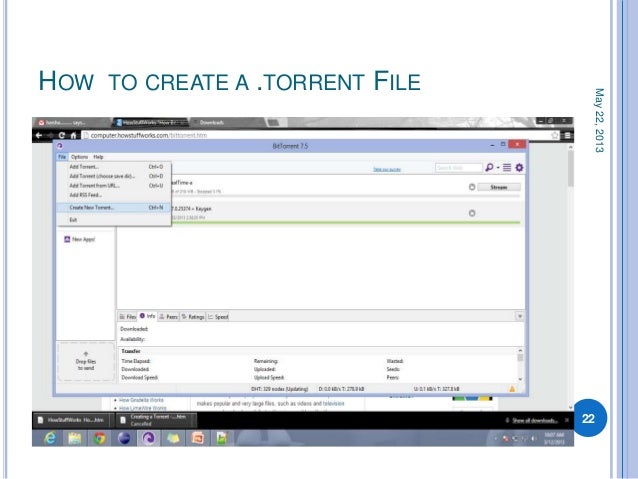The image size is (638, 479).
Task: Click the yellow sticky notes taskbar icon
Action: pos(173,438)
